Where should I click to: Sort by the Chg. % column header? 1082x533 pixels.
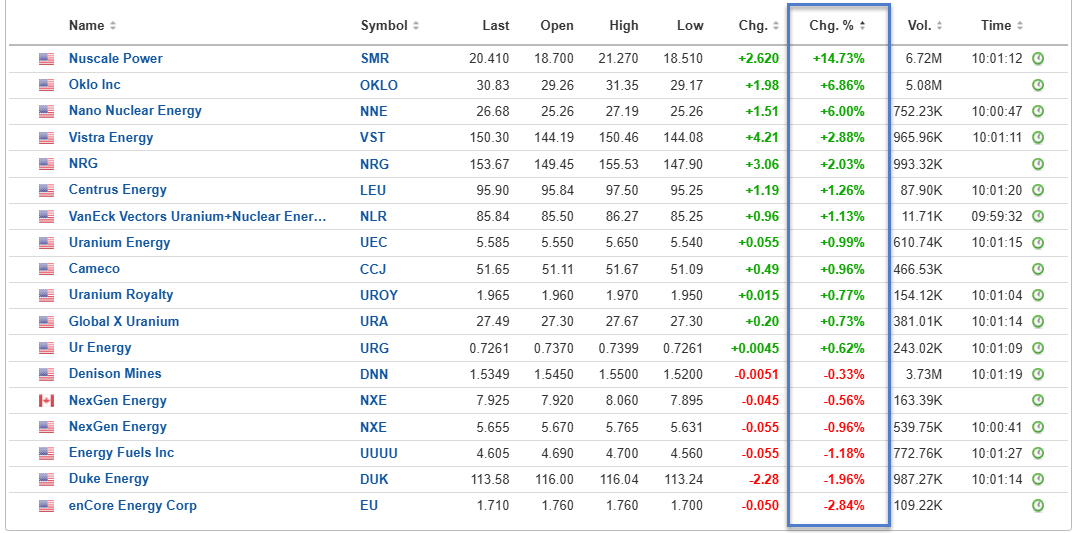[x=837, y=26]
